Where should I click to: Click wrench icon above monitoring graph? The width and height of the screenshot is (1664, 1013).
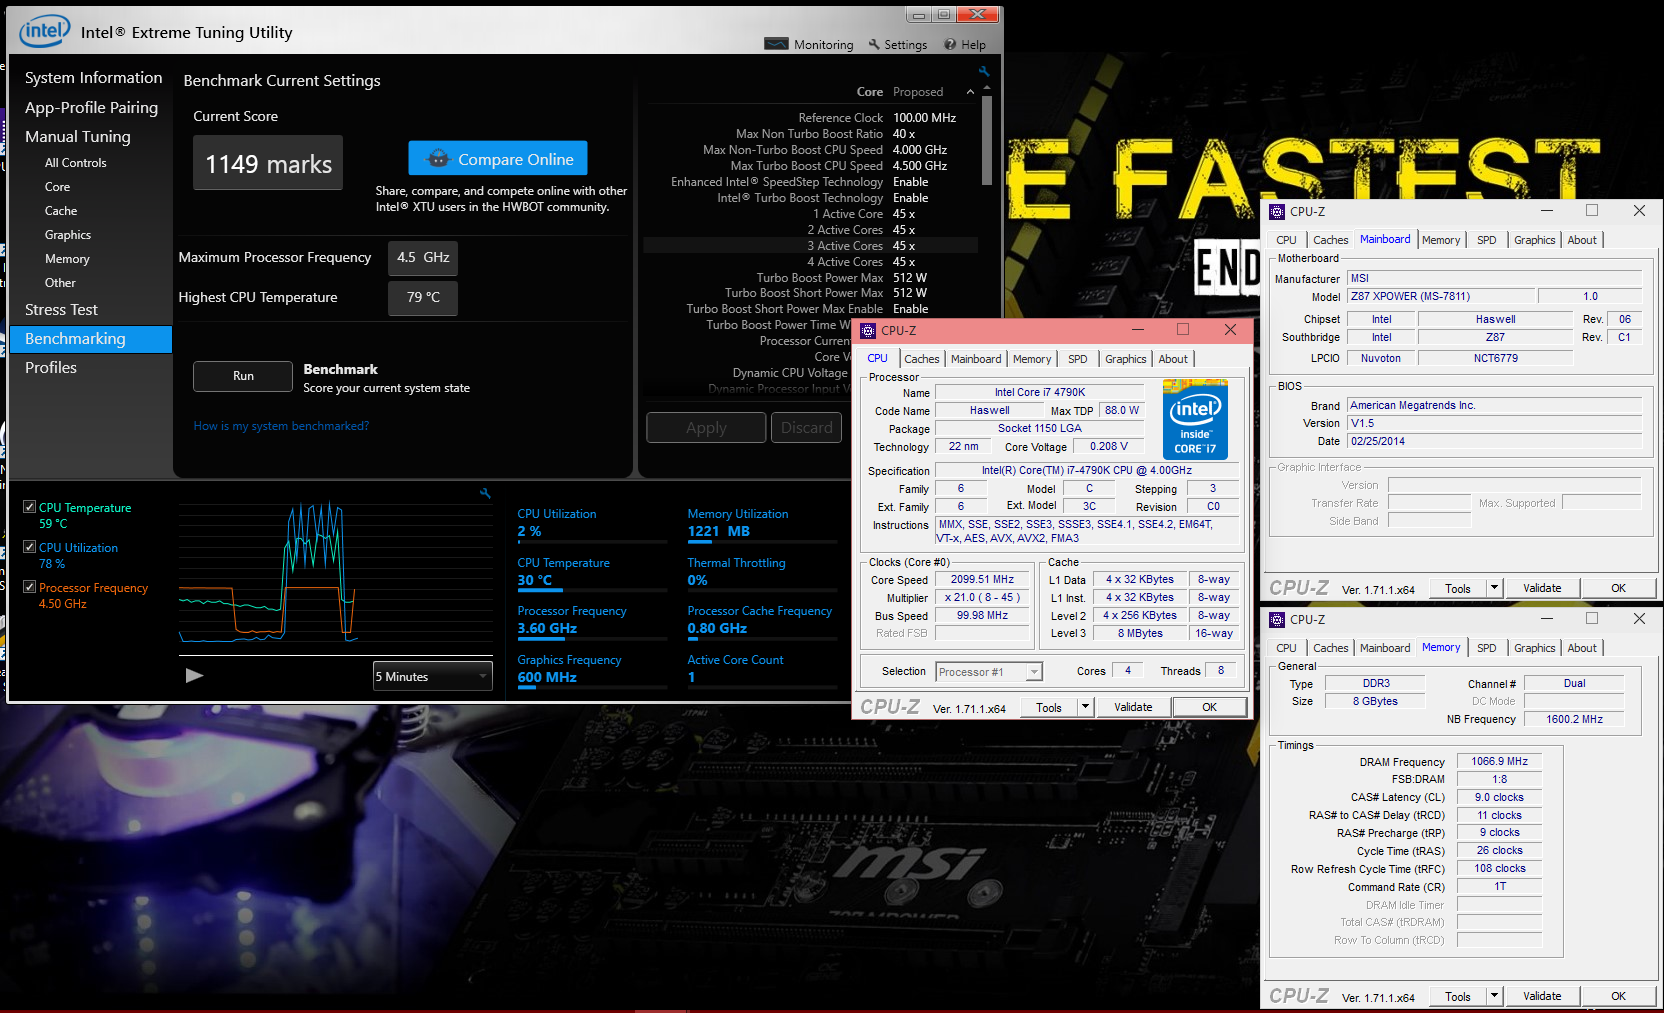pyautogui.click(x=485, y=493)
